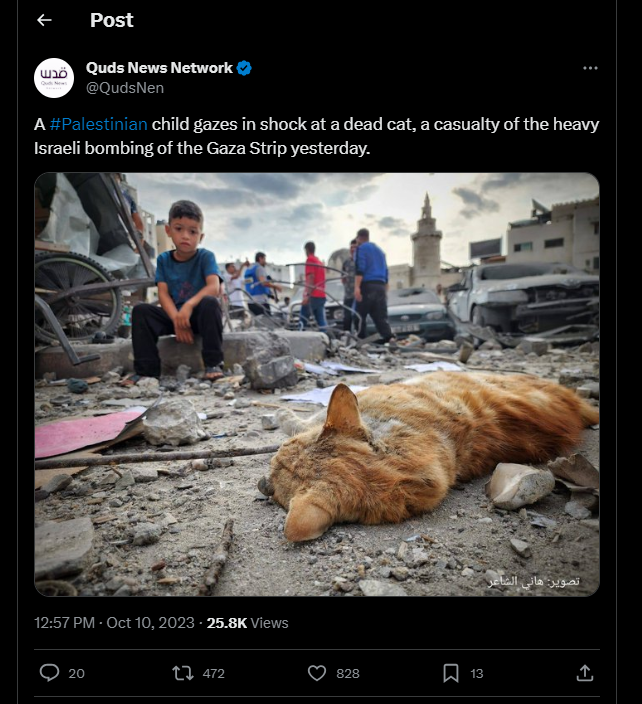Go back using the arrow icon
This screenshot has width=642, height=704.
coord(44,20)
